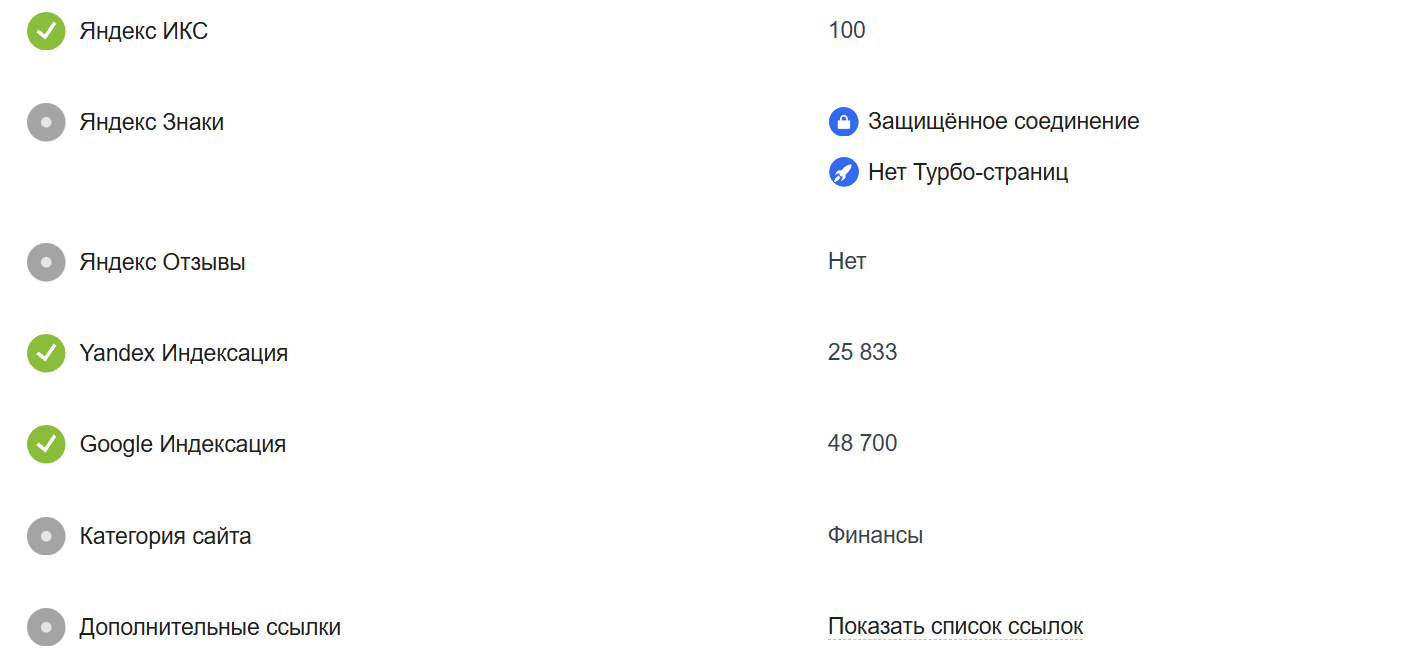Select the Google Индексация row label
The width and height of the screenshot is (1419, 671).
(x=183, y=444)
